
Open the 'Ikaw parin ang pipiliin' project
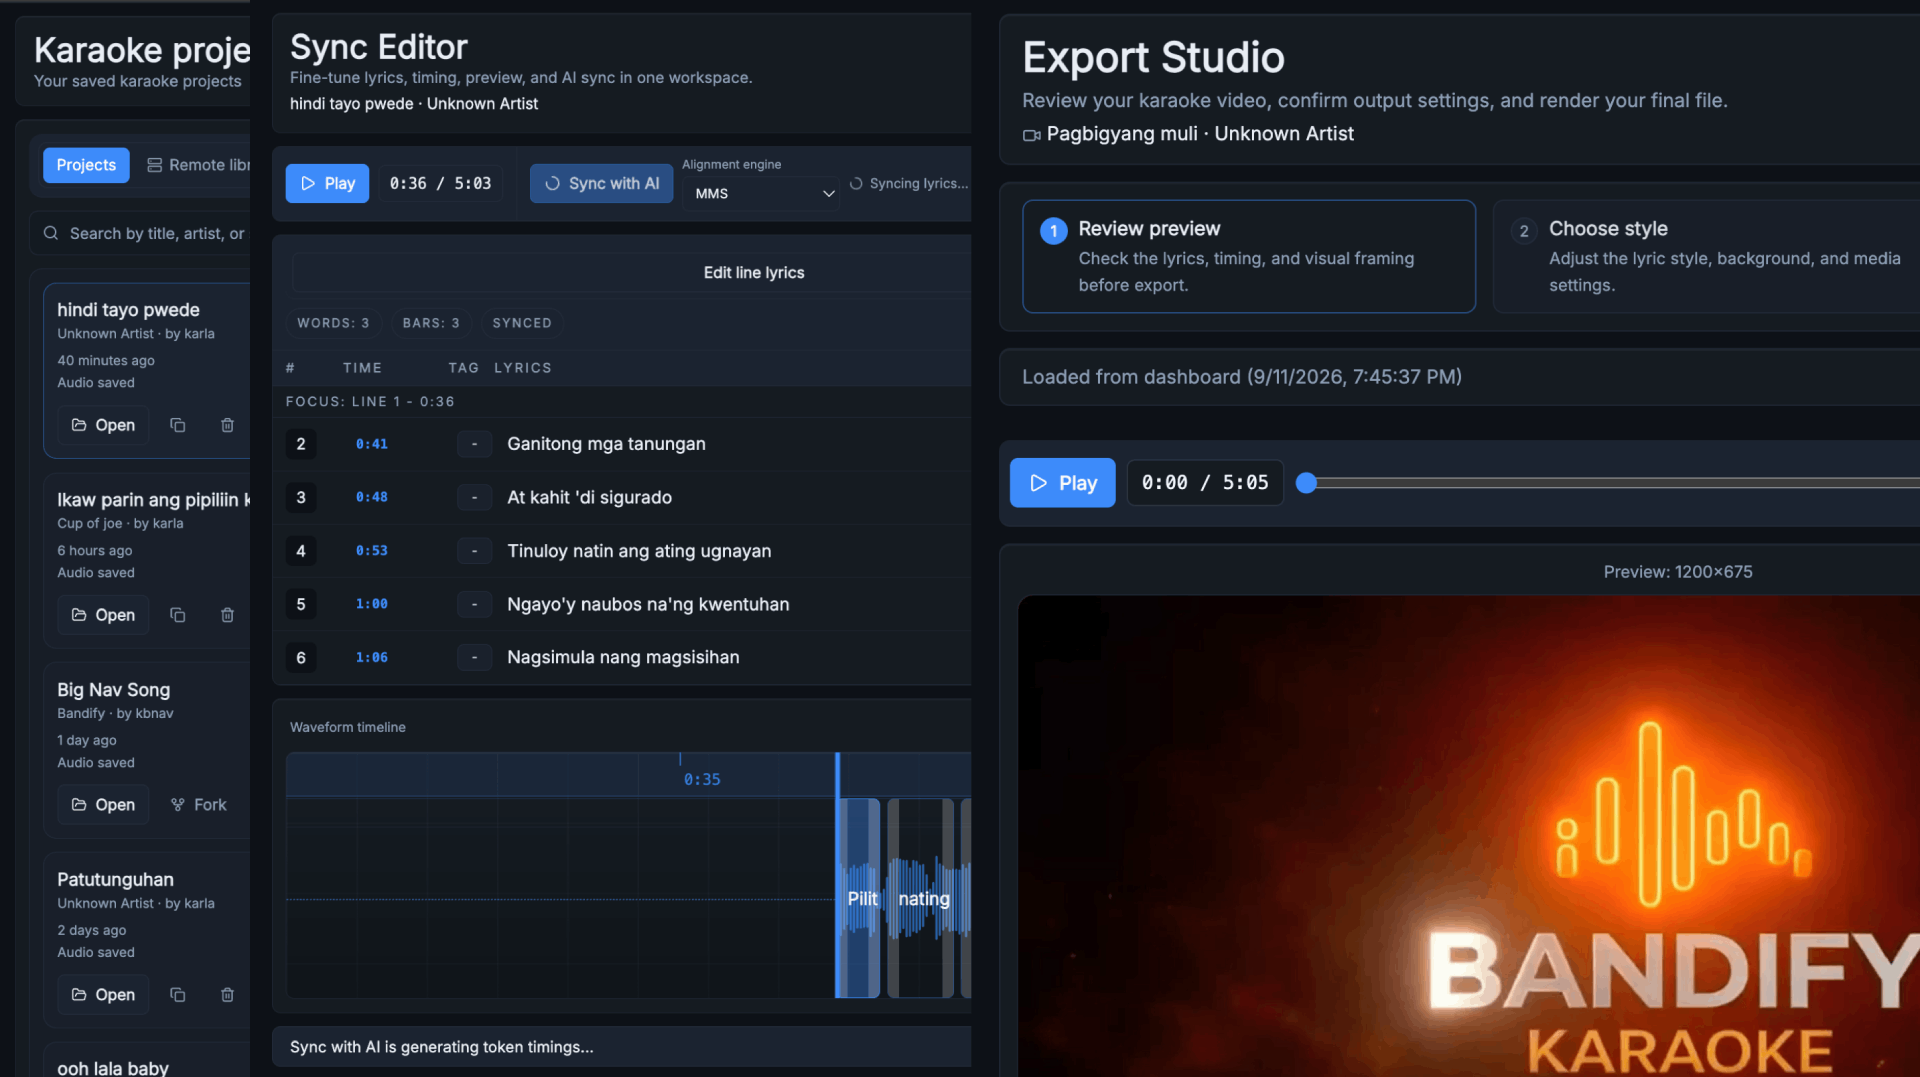(x=103, y=615)
